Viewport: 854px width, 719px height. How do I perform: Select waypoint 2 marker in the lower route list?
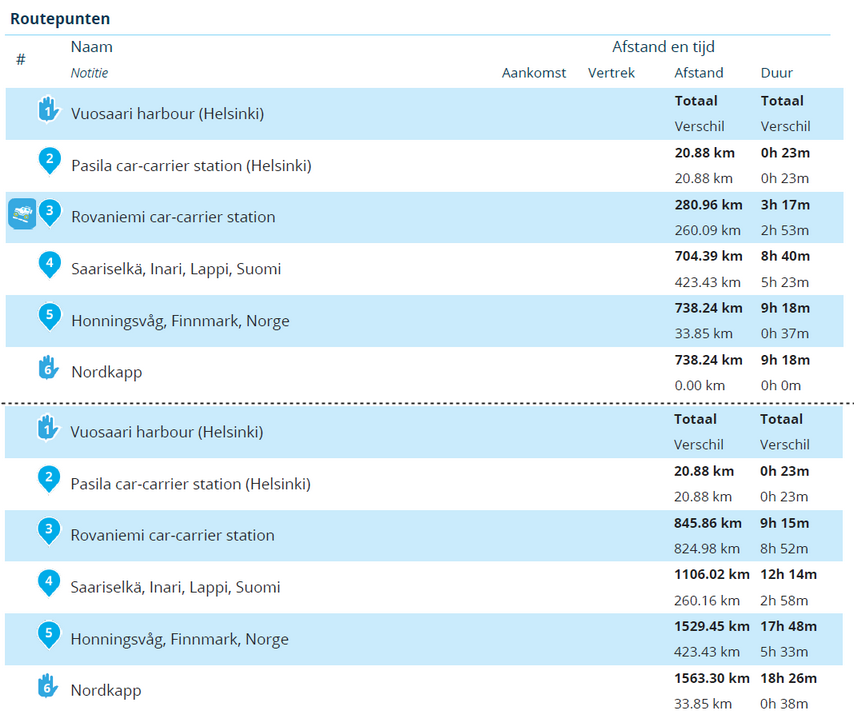49,479
